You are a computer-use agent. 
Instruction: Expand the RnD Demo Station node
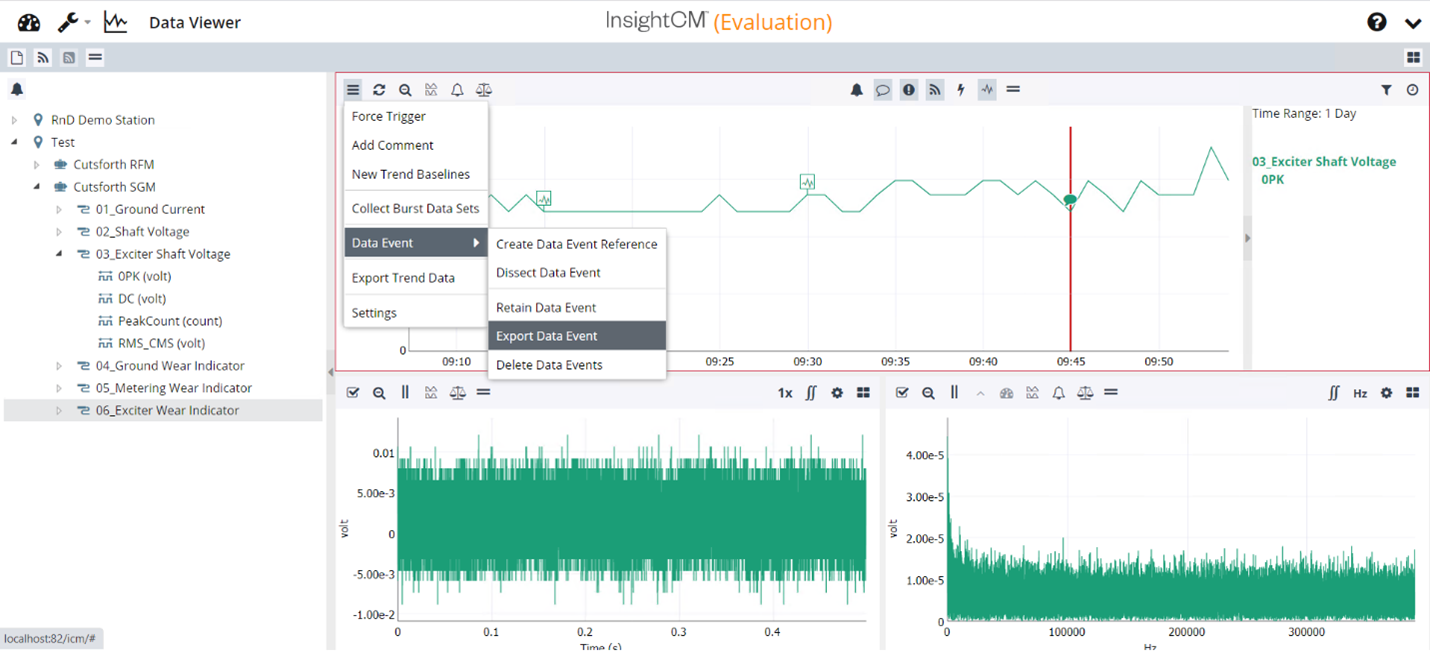[x=15, y=120]
